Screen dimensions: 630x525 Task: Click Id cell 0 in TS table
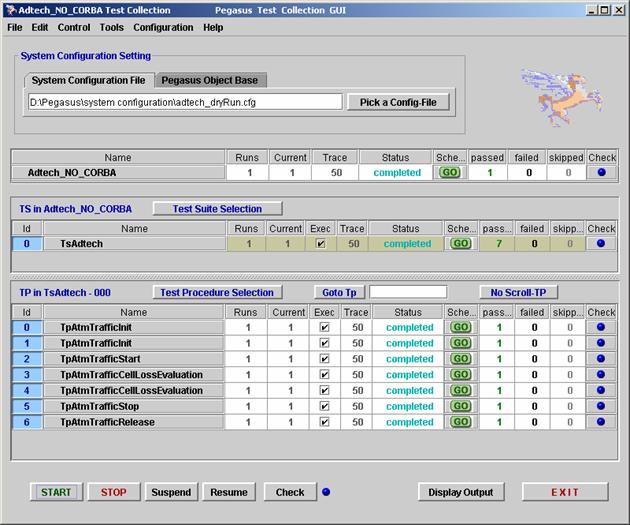click(27, 244)
